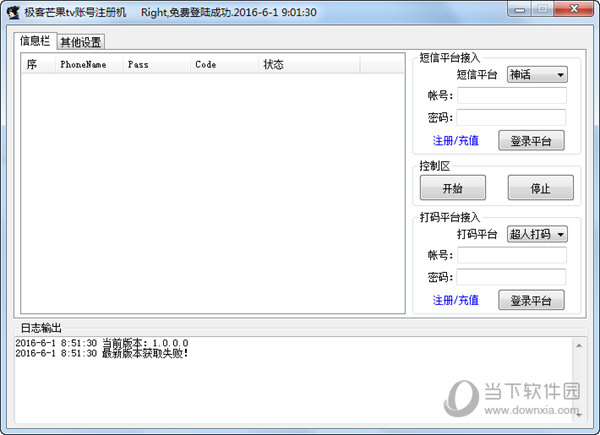Select log line 当前版本: 1.0.0.0
This screenshot has width=600, height=435.
[102, 343]
